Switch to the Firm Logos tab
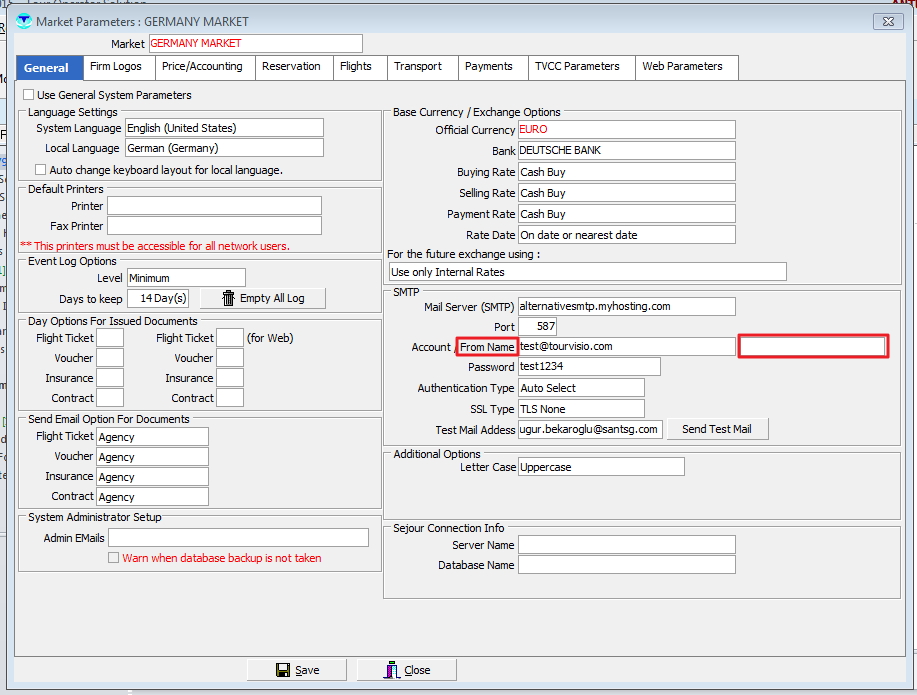 tap(116, 67)
